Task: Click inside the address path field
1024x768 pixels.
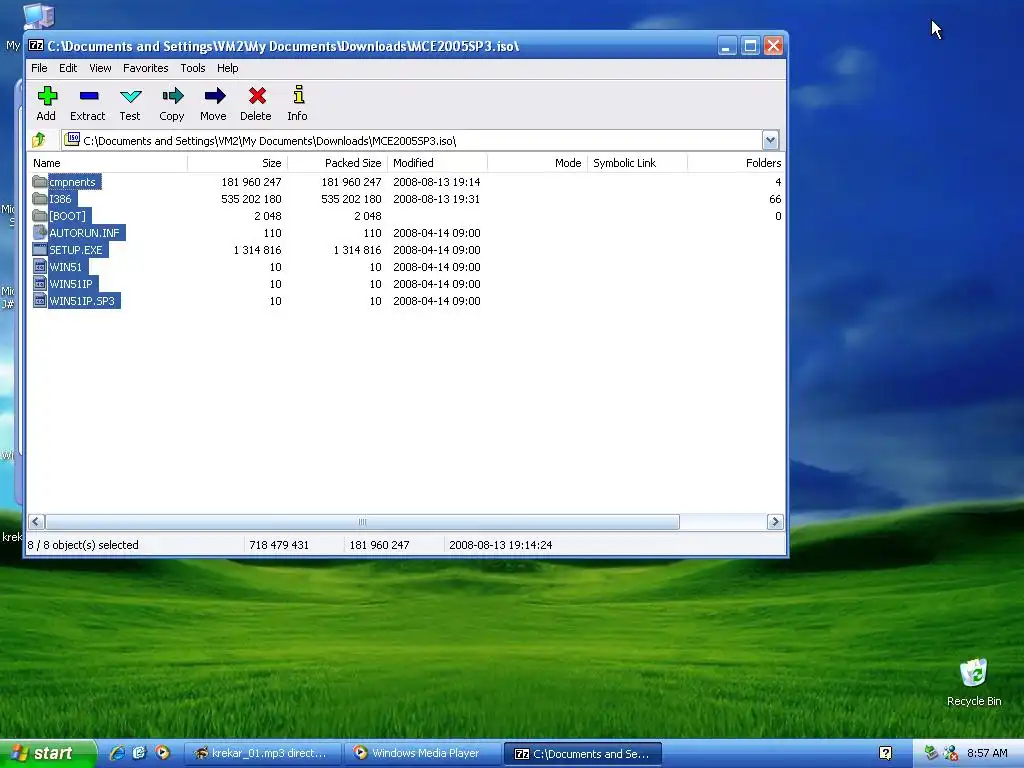Action: tap(411, 140)
